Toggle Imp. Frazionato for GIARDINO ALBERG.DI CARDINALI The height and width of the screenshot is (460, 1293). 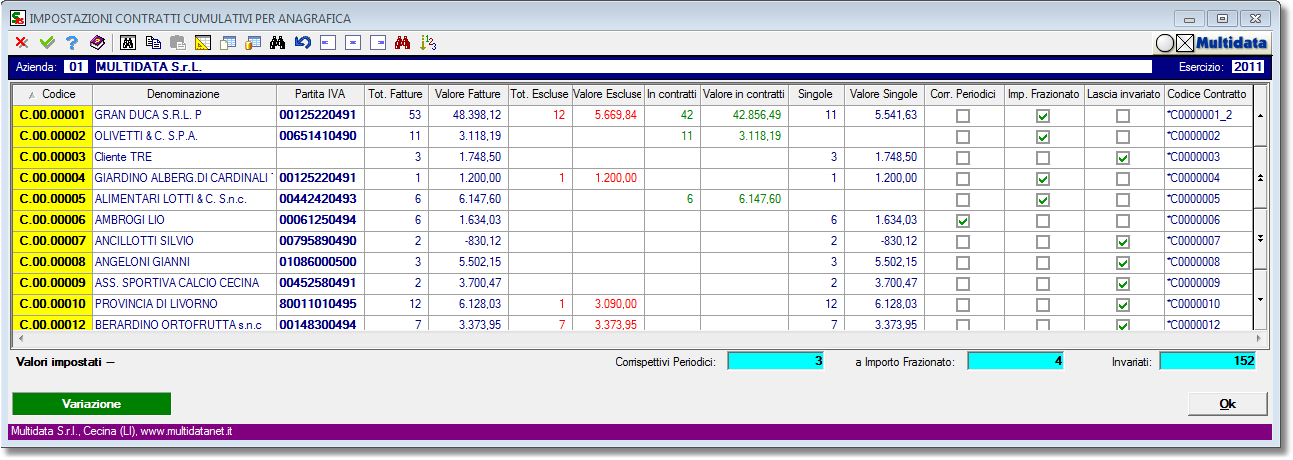(1043, 179)
